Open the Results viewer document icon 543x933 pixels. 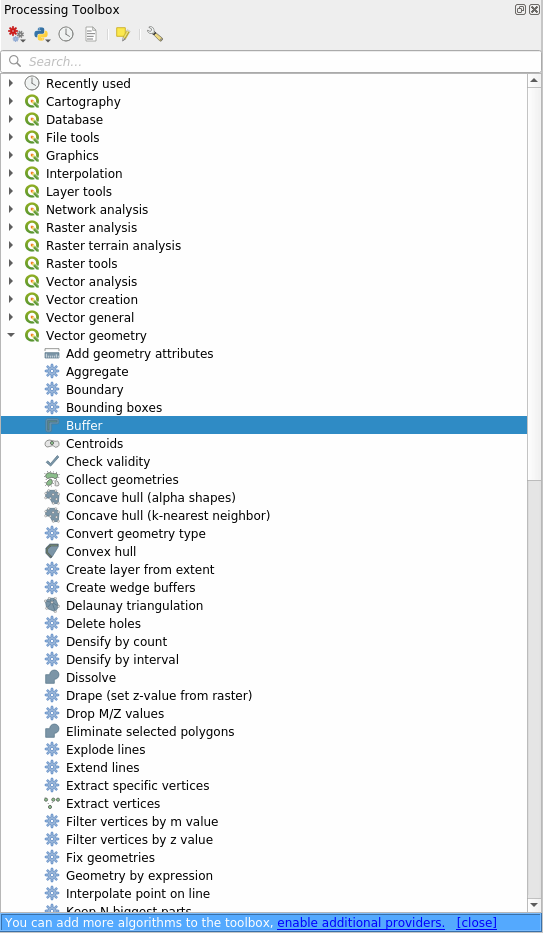click(90, 35)
